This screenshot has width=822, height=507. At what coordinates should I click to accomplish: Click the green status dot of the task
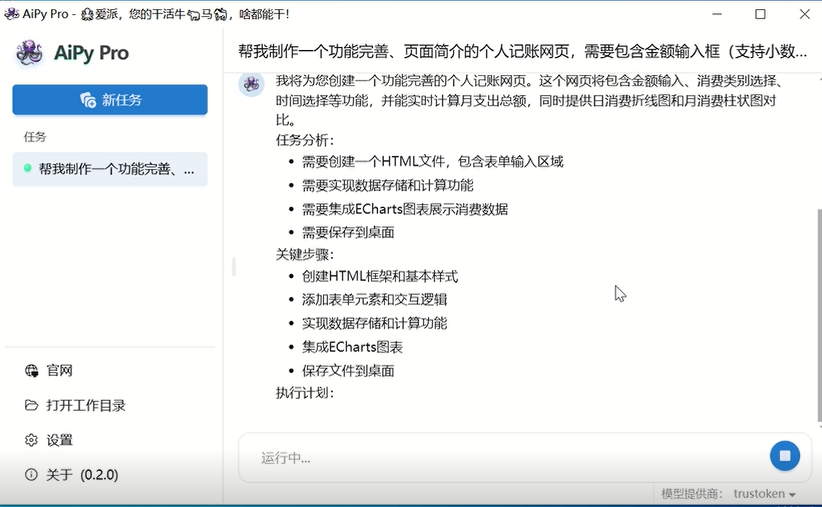pos(28,168)
